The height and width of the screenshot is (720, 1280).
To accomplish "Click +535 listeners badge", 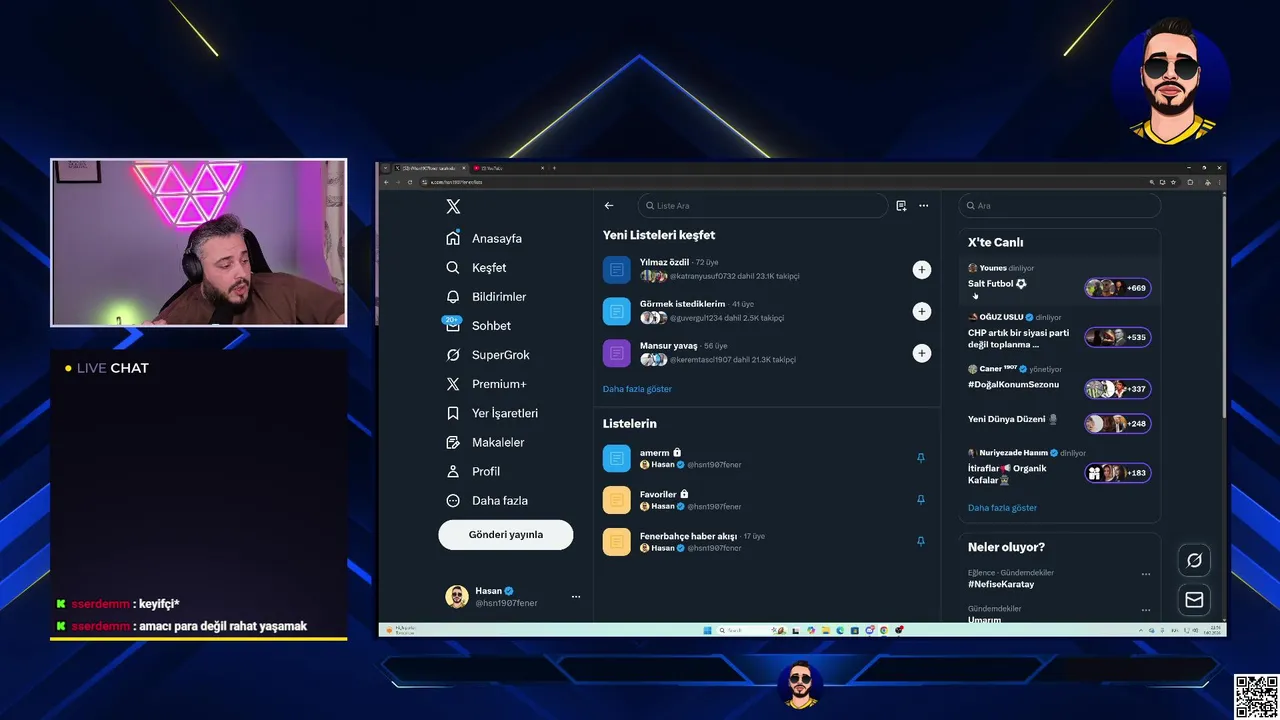I will pos(1118,337).
